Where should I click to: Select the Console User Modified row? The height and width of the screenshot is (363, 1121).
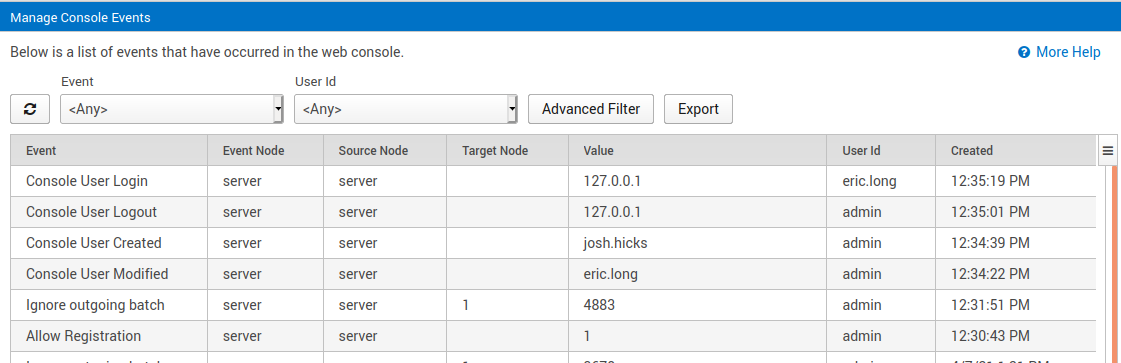click(553, 274)
